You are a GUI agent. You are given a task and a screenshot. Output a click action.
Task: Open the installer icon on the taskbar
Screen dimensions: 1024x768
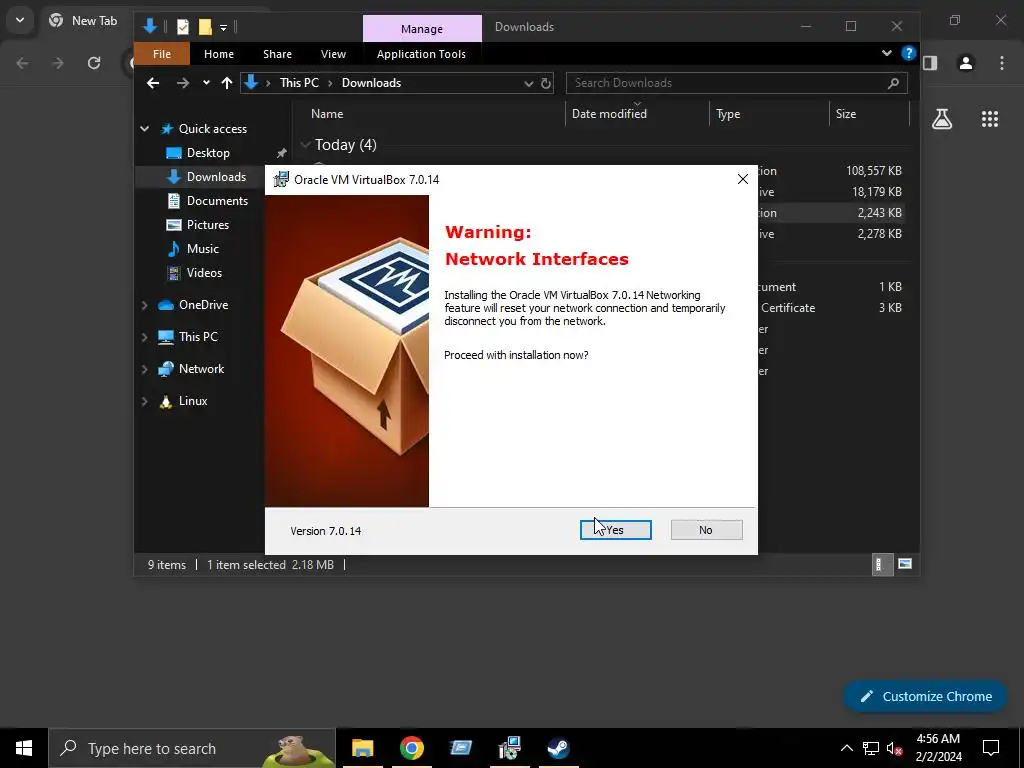pyautogui.click(x=509, y=748)
